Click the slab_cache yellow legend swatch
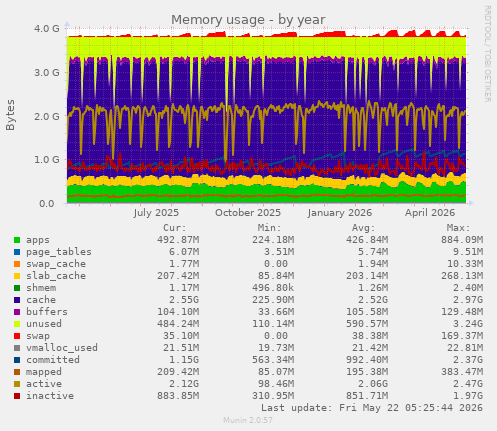497x431 pixels. pos(17,276)
